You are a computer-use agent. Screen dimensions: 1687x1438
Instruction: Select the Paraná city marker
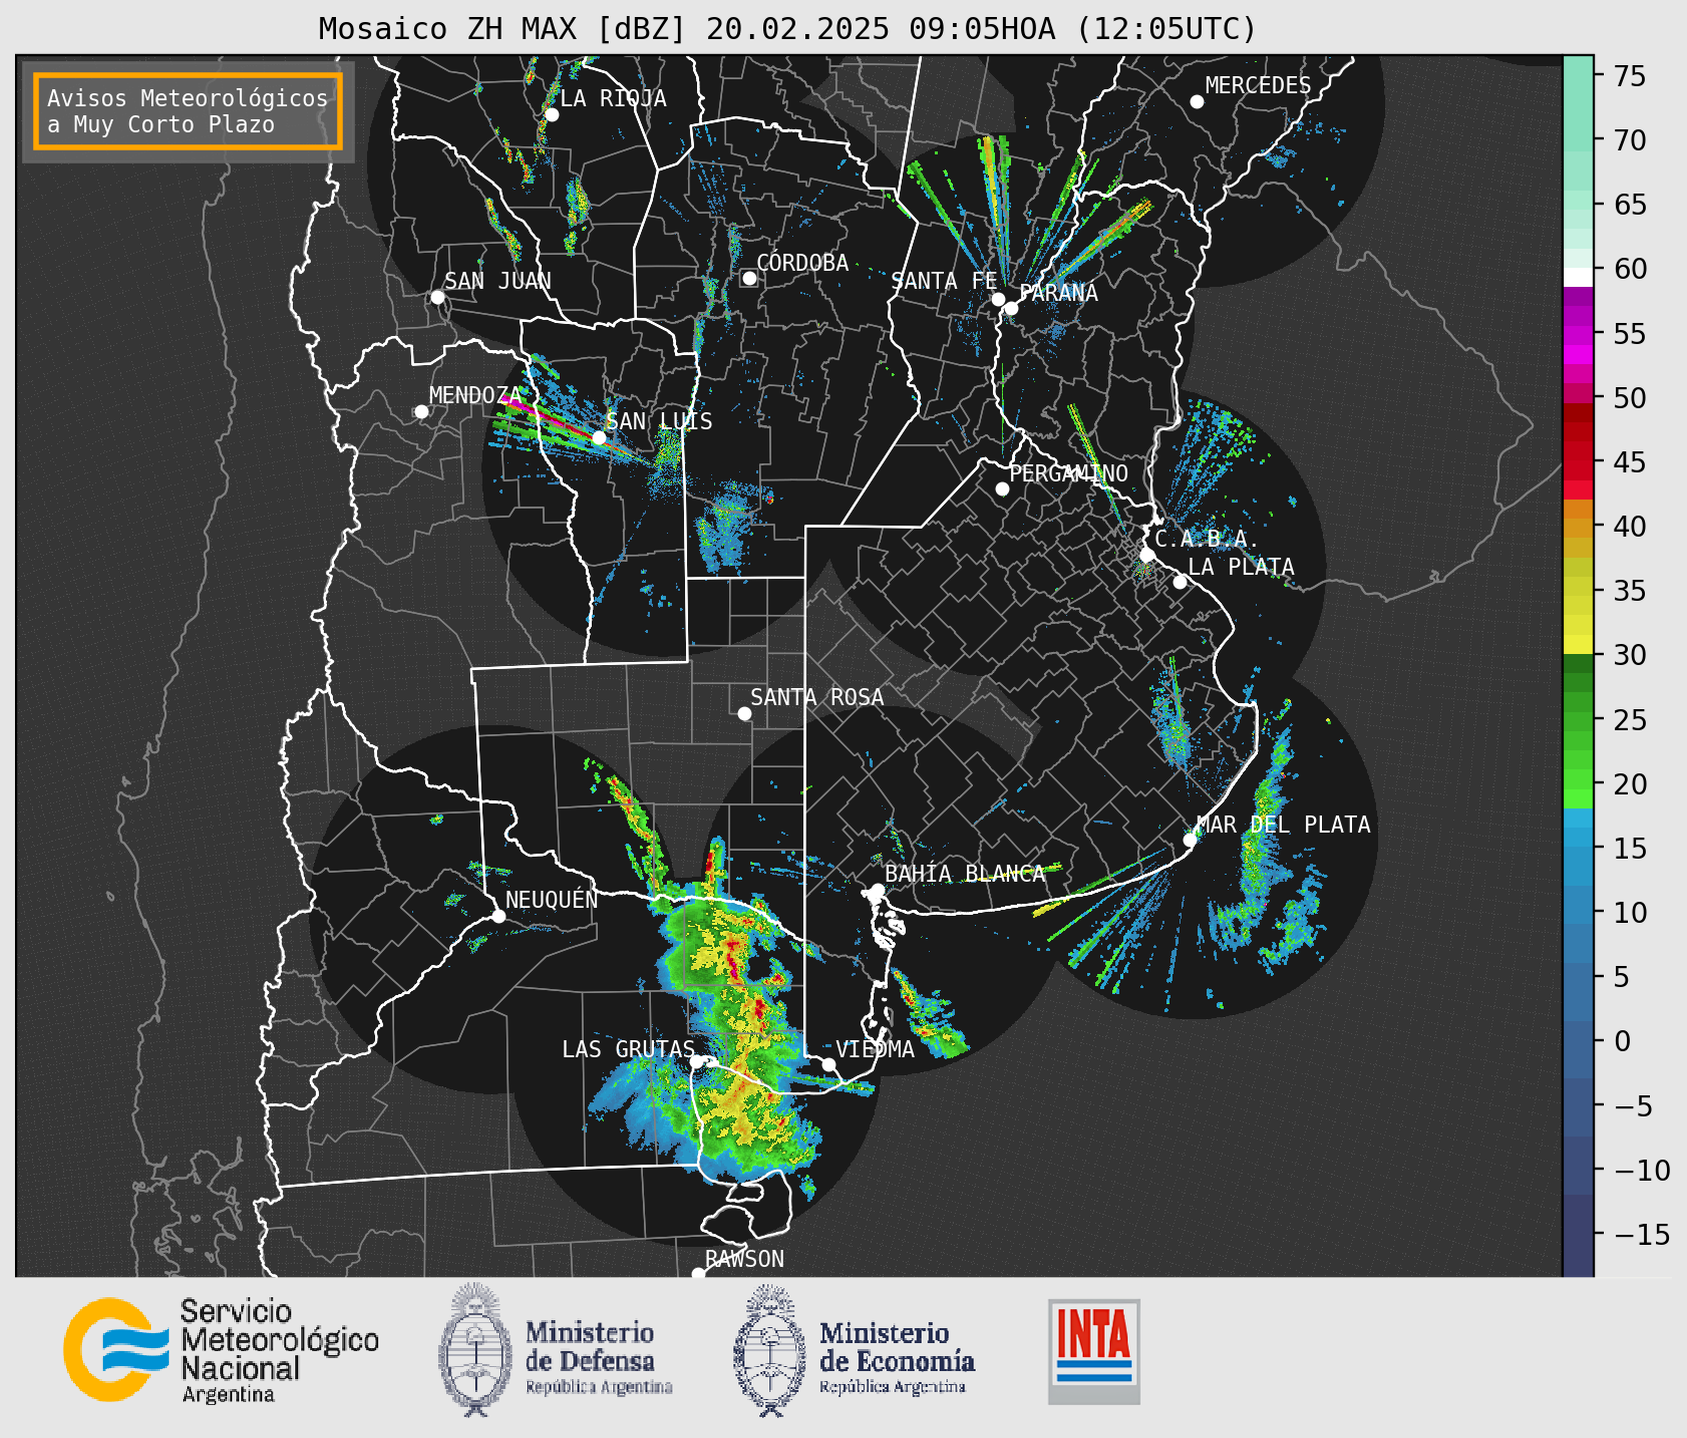pyautogui.click(x=1011, y=308)
